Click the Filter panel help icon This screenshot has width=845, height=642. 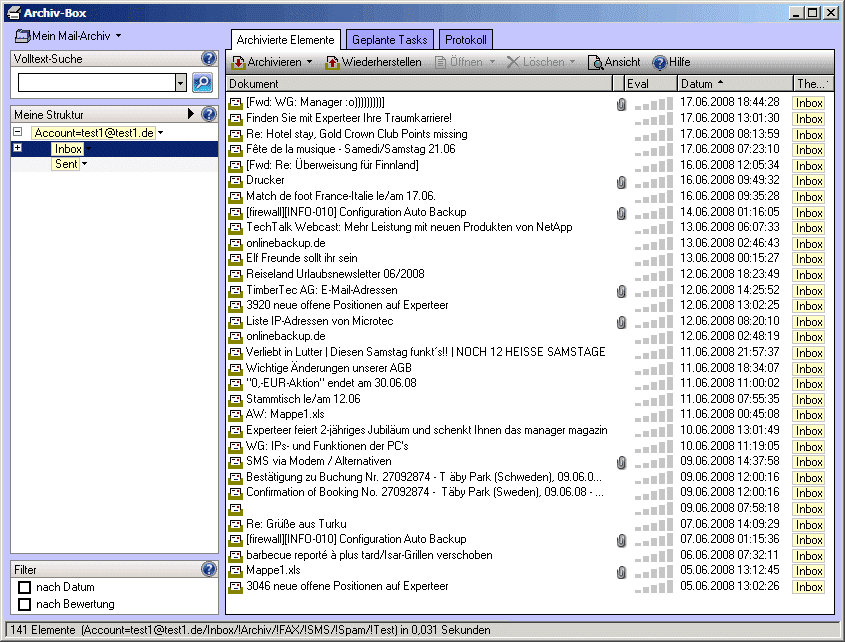pos(209,569)
